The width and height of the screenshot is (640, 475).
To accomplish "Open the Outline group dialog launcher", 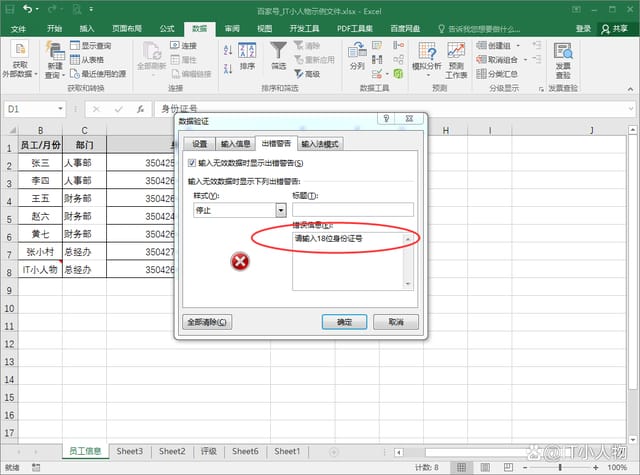I will tap(541, 89).
